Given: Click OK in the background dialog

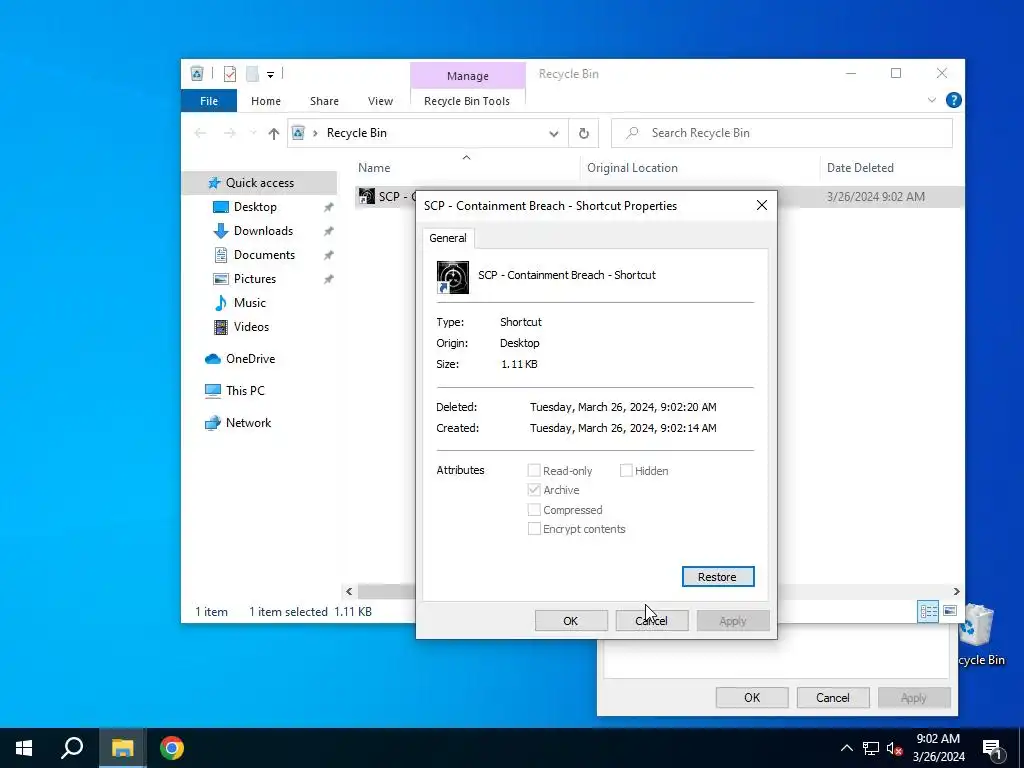Looking at the screenshot, I should point(752,697).
